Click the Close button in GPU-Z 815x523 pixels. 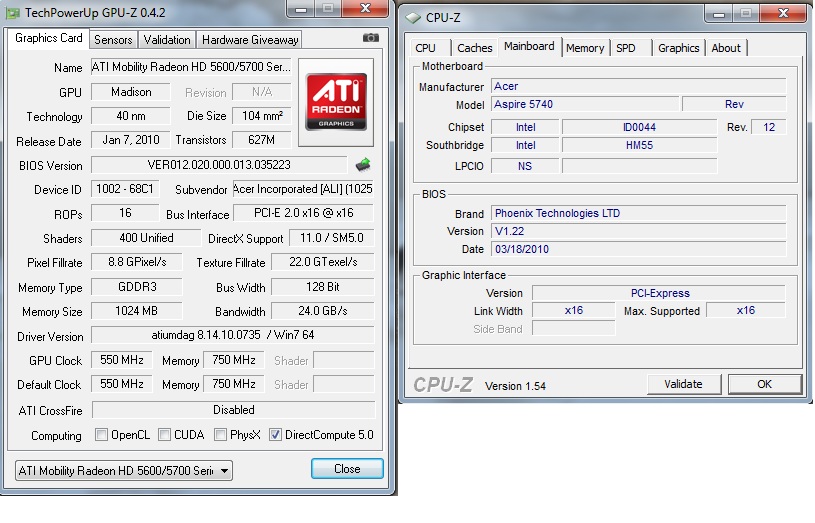347,469
